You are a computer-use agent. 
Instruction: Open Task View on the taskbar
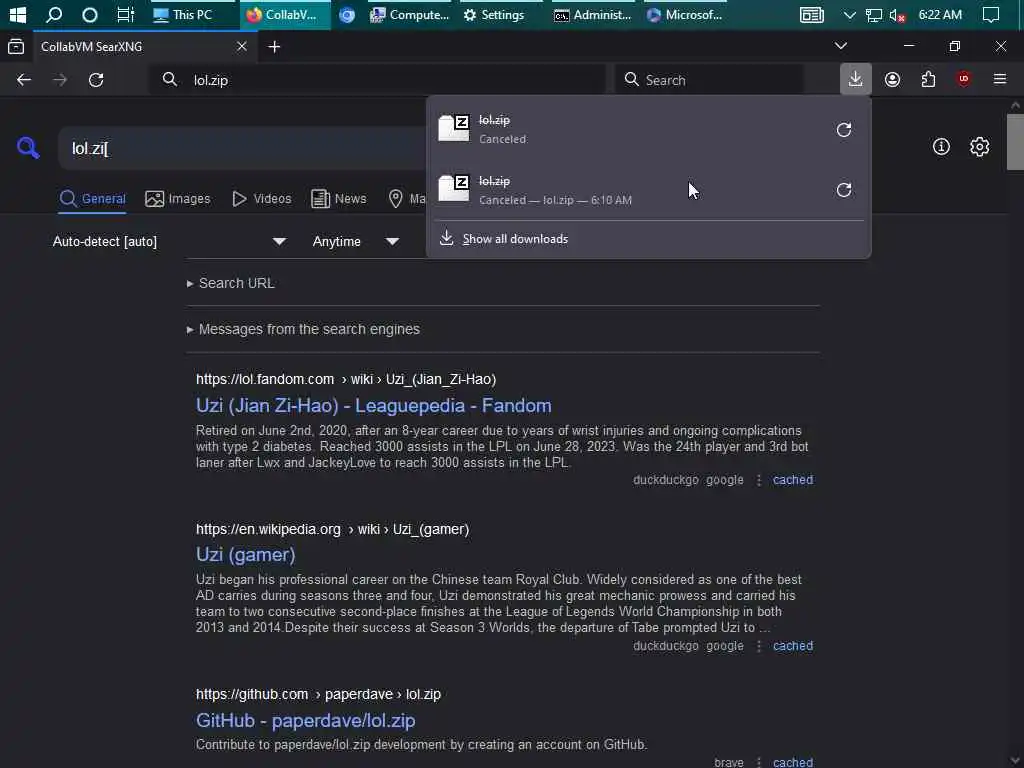pos(125,14)
